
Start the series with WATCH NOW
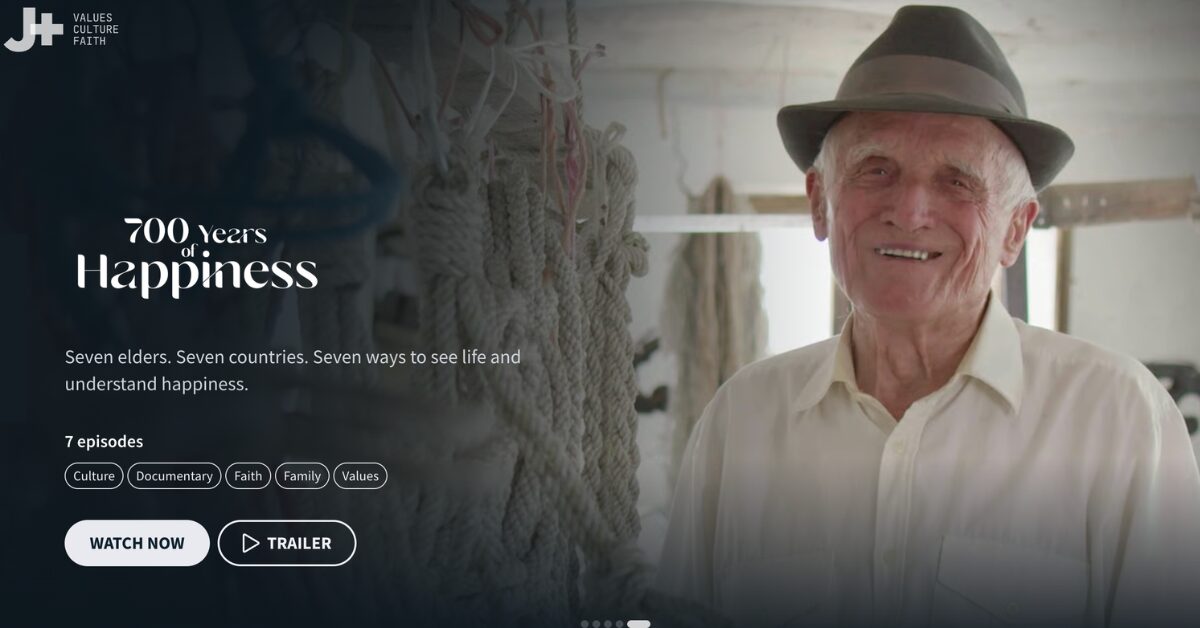pos(137,543)
